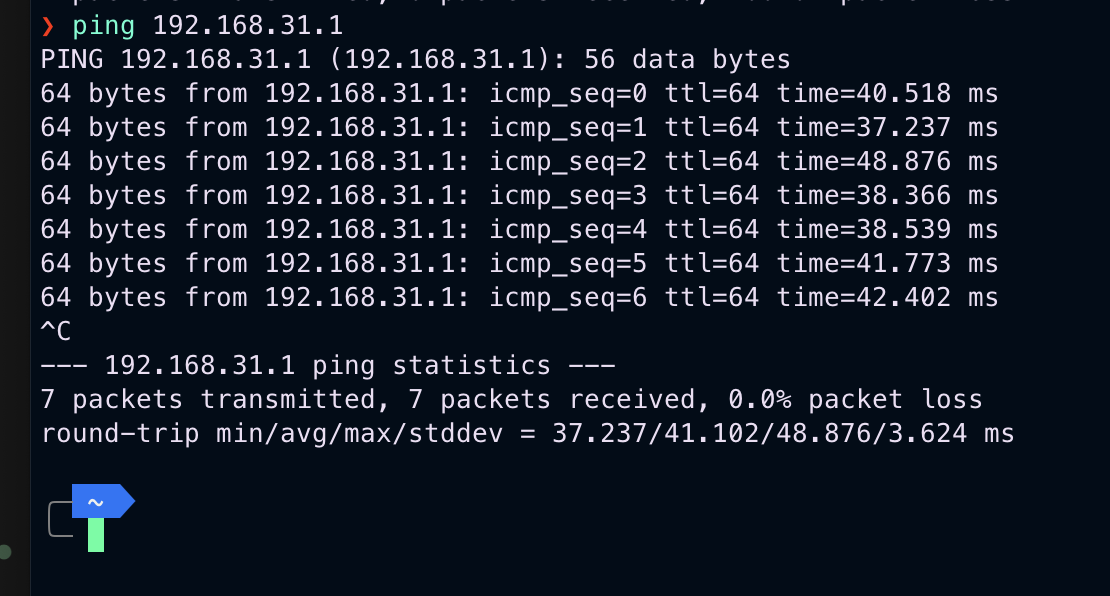Image resolution: width=1110 pixels, height=596 pixels.
Task: Click the PING header line showing 56 data bytes
Action: pyautogui.click(x=415, y=59)
